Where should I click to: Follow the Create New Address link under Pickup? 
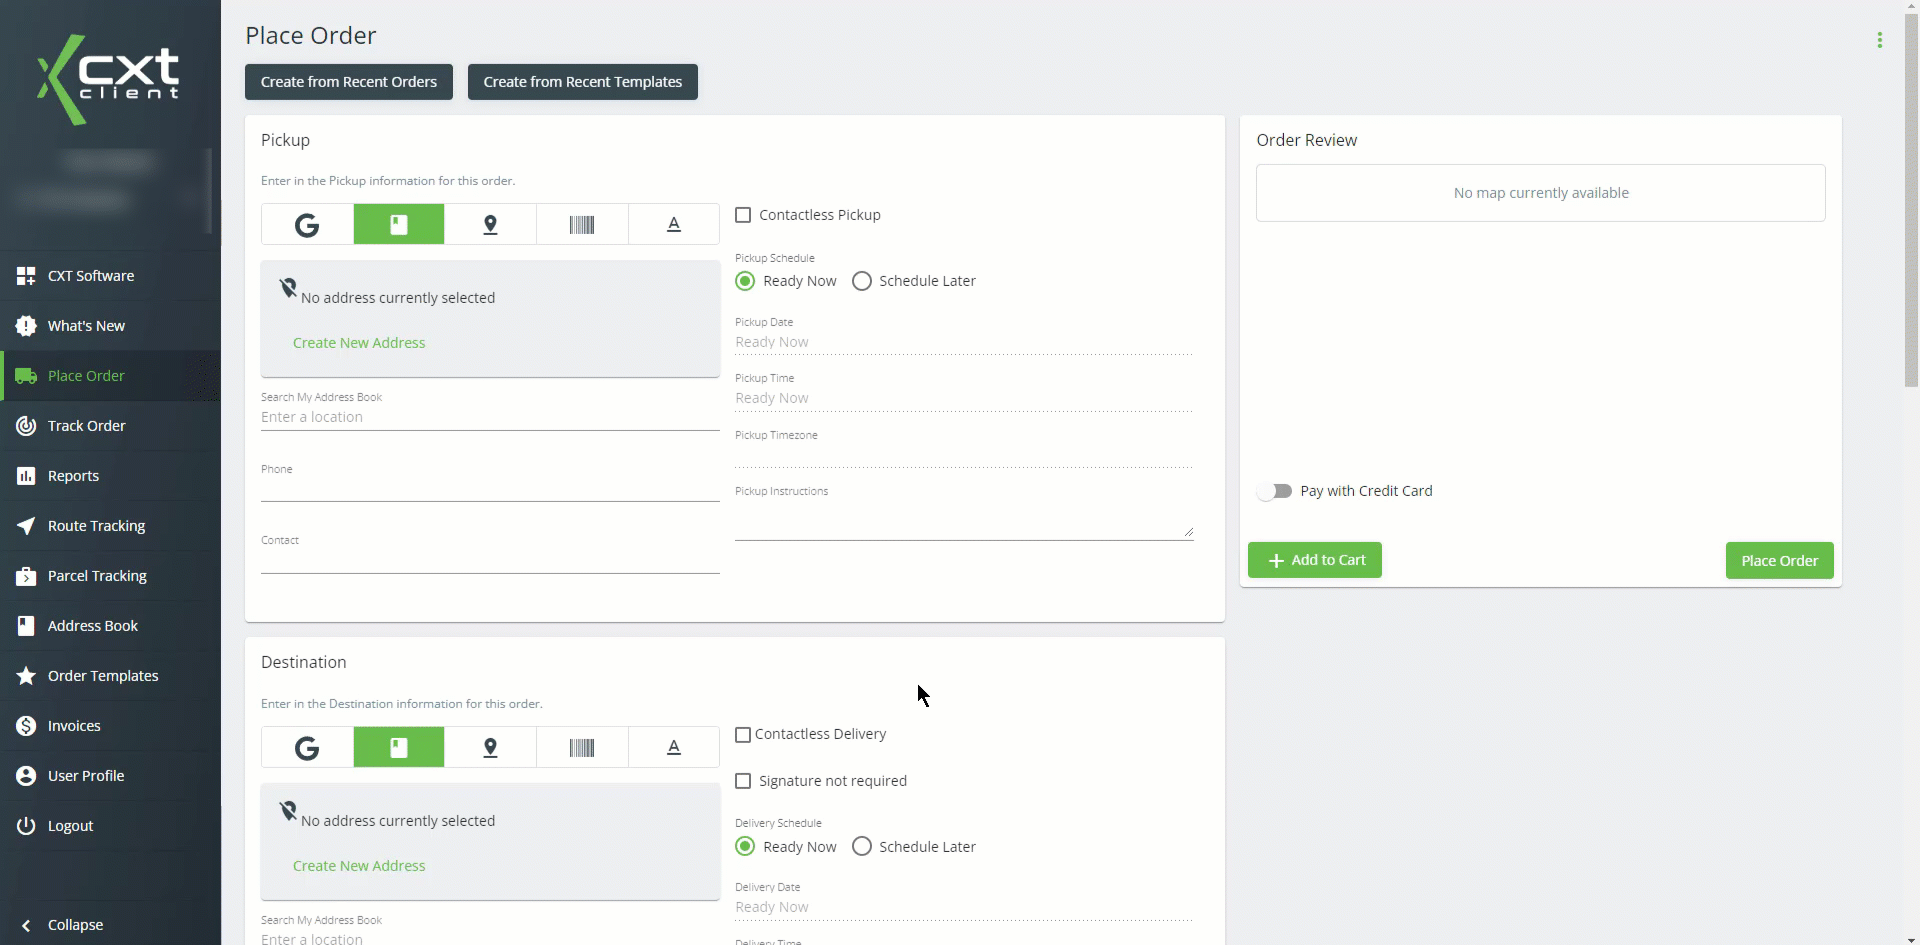(359, 342)
